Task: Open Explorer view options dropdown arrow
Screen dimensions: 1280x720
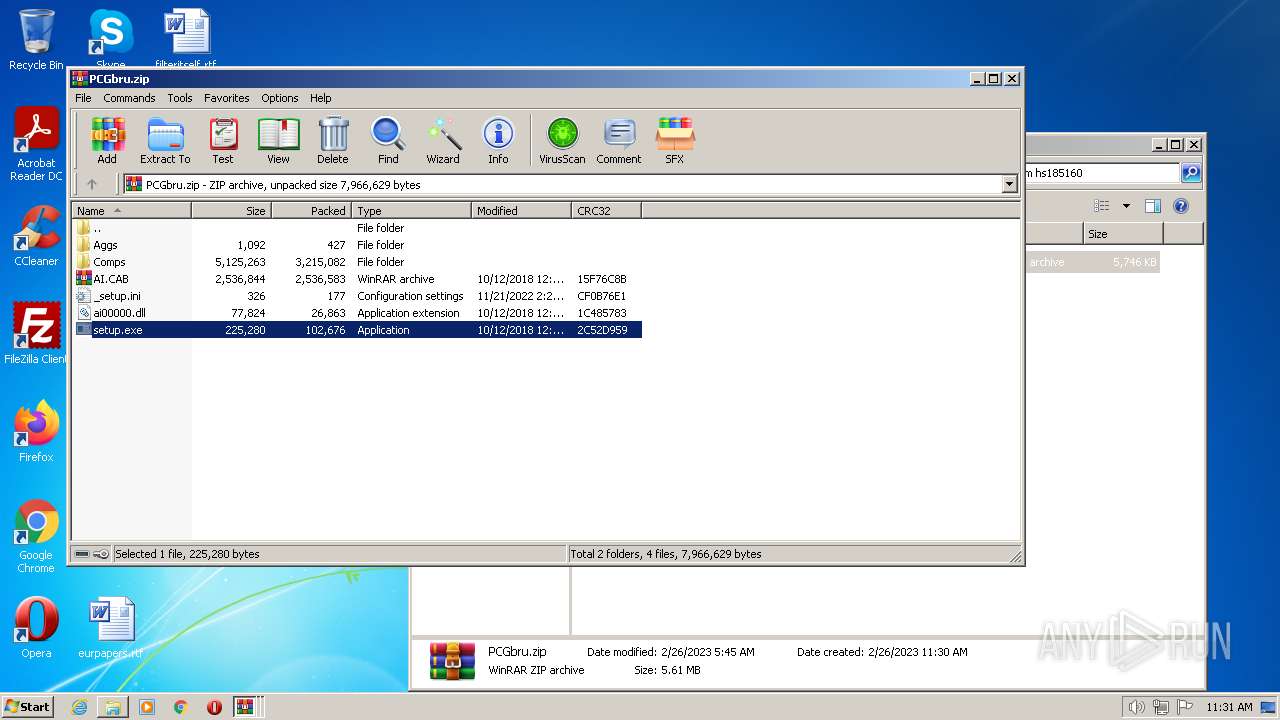Action: coord(1126,206)
